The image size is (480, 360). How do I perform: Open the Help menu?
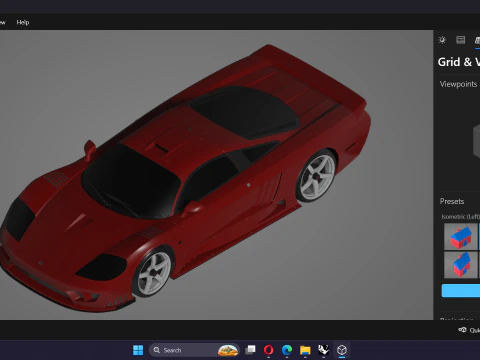[x=23, y=22]
